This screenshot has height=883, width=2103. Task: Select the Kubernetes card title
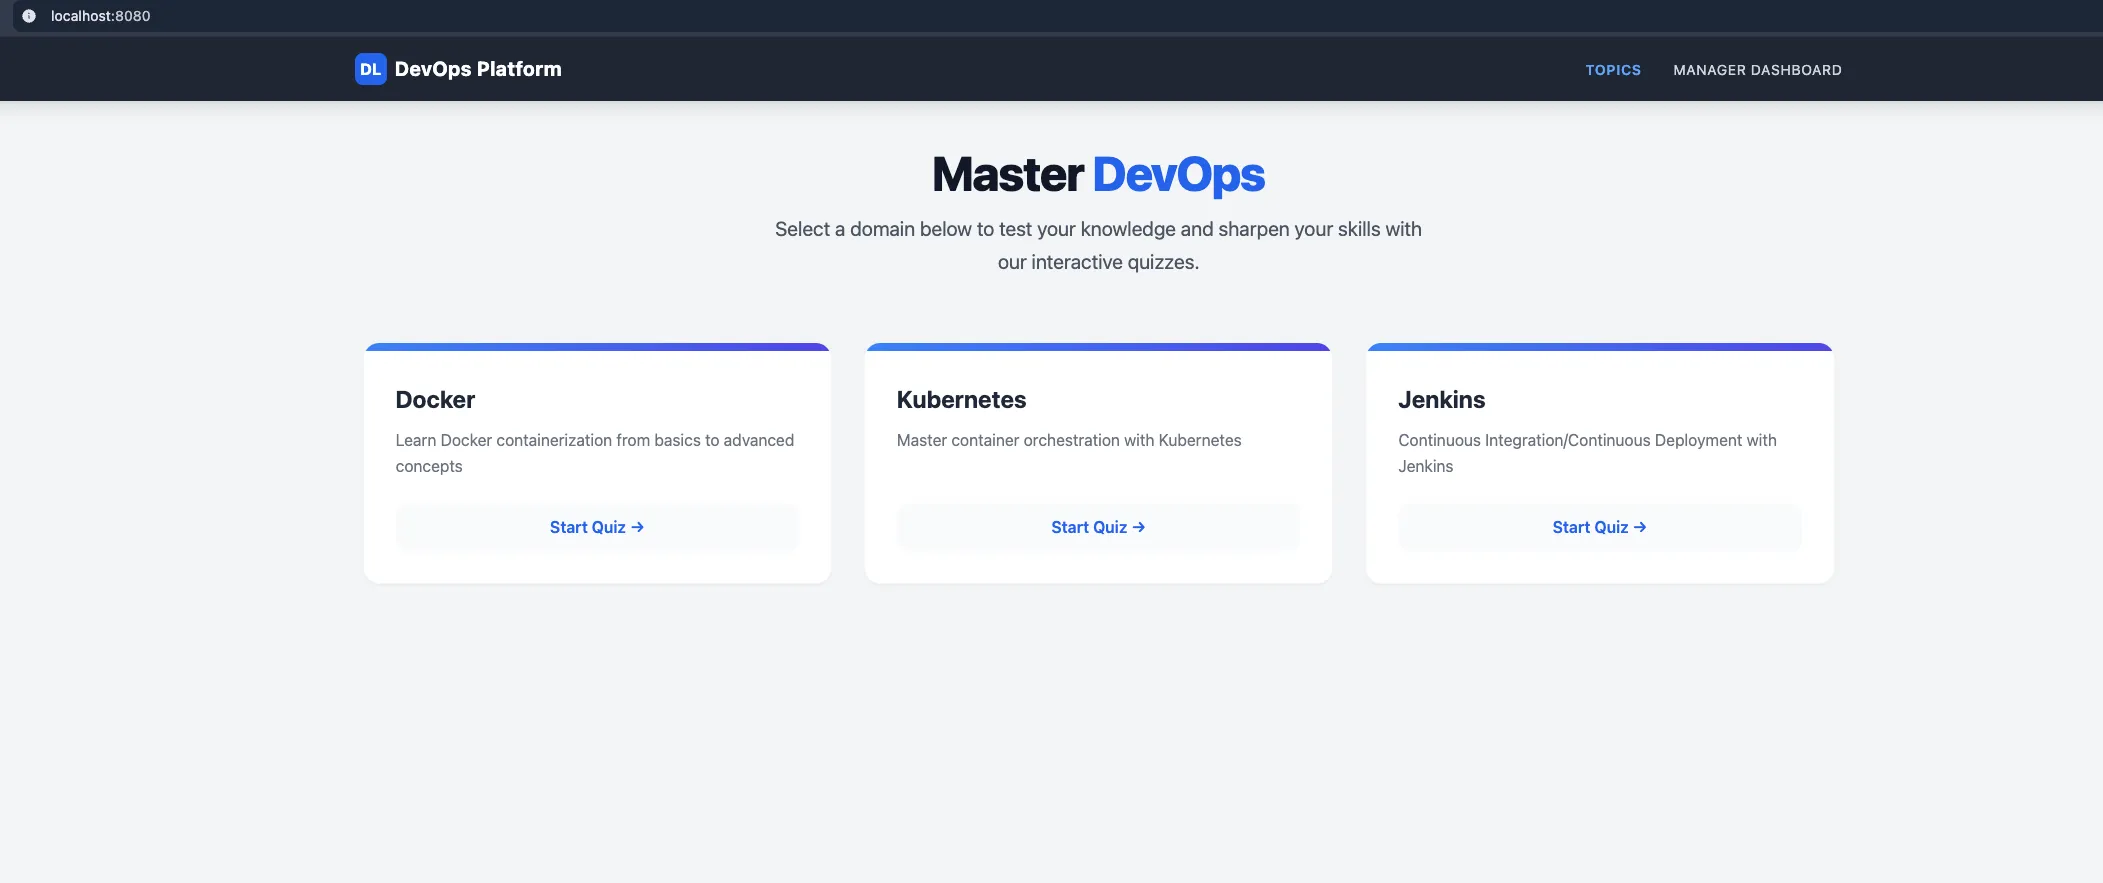click(961, 400)
